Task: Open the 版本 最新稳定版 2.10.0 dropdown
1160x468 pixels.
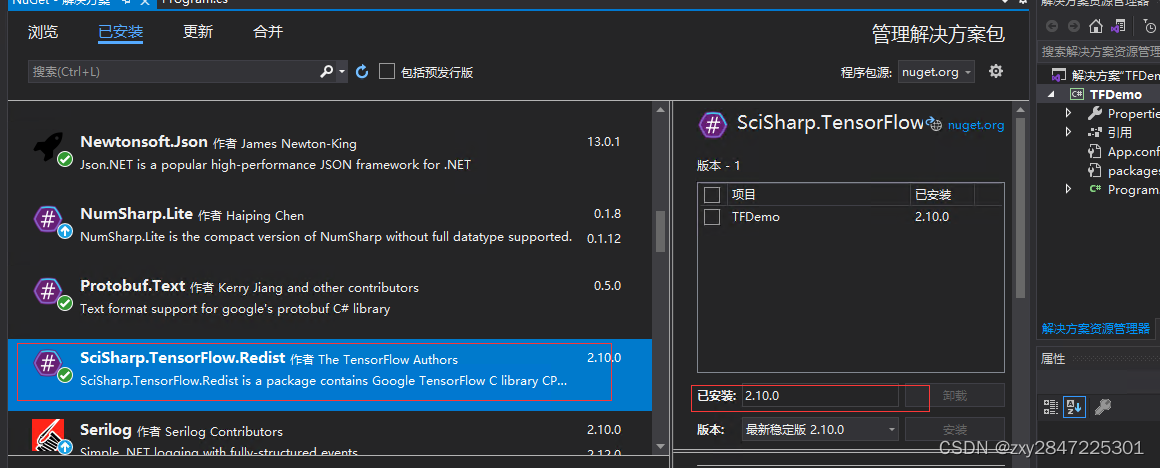Action: pos(820,430)
